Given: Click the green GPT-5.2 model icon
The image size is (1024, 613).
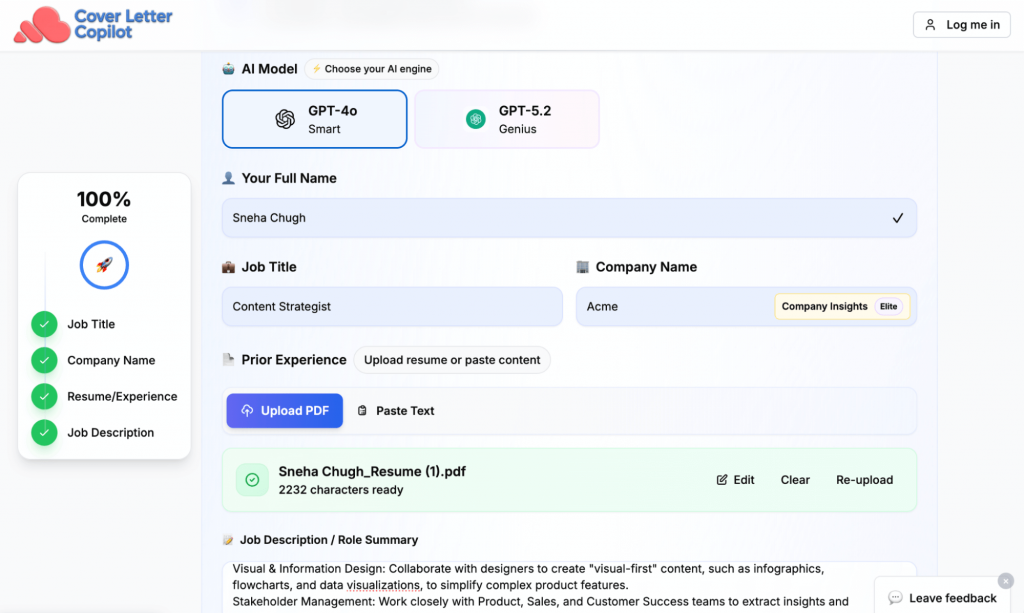Looking at the screenshot, I should tap(476, 119).
